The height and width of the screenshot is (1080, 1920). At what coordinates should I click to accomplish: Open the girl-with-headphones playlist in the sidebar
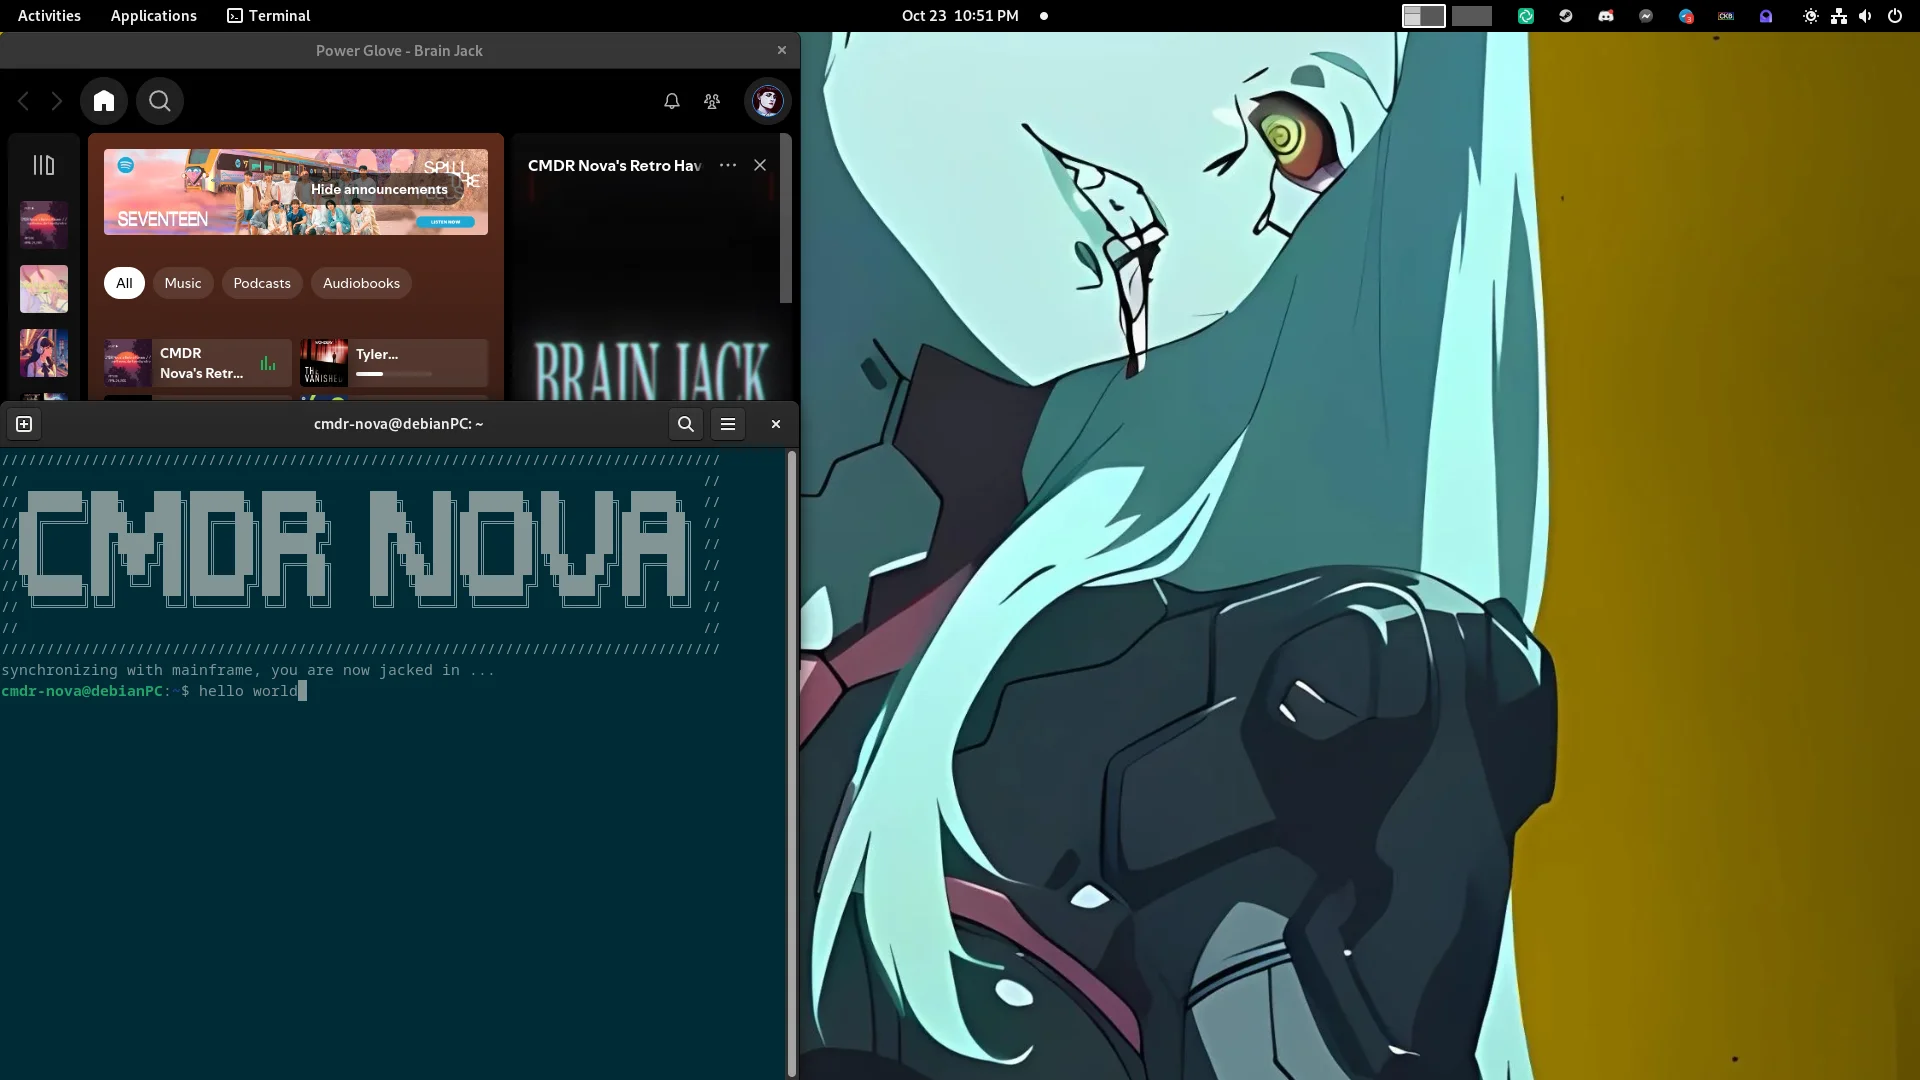tap(44, 353)
